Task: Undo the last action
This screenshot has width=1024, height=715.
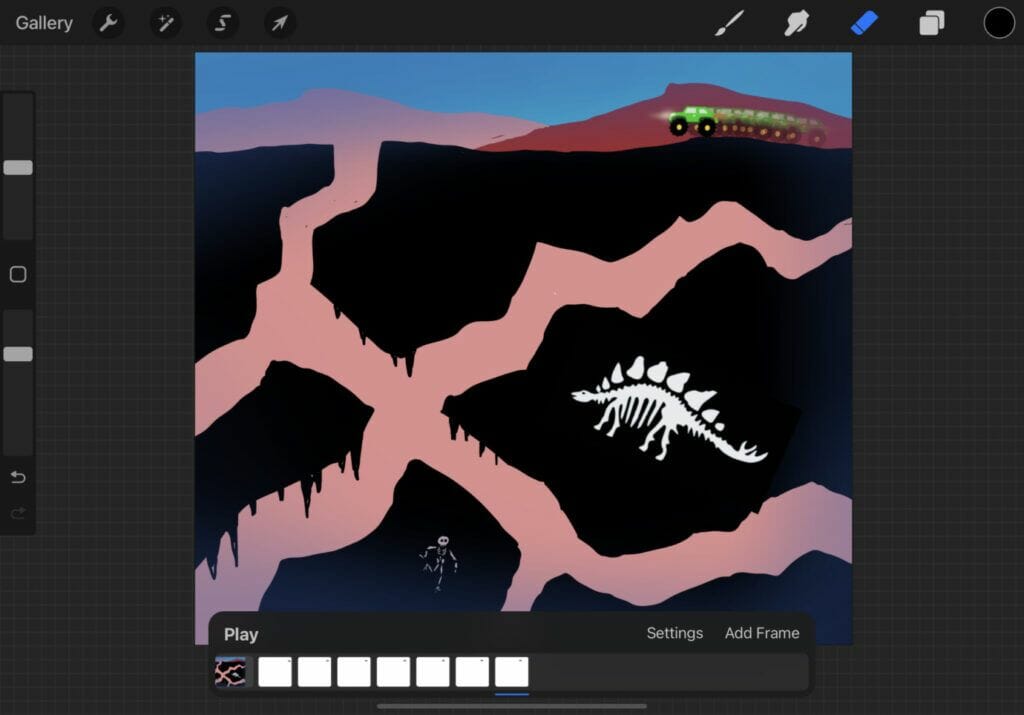Action: [18, 477]
